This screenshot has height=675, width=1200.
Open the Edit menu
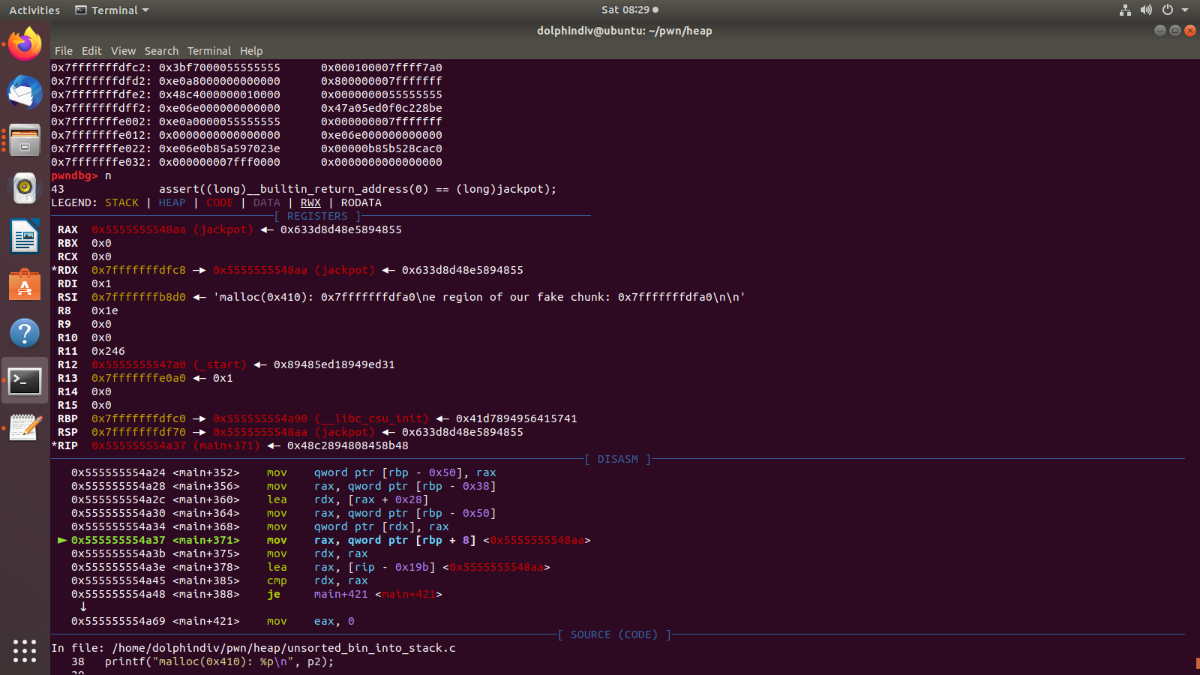pos(92,51)
